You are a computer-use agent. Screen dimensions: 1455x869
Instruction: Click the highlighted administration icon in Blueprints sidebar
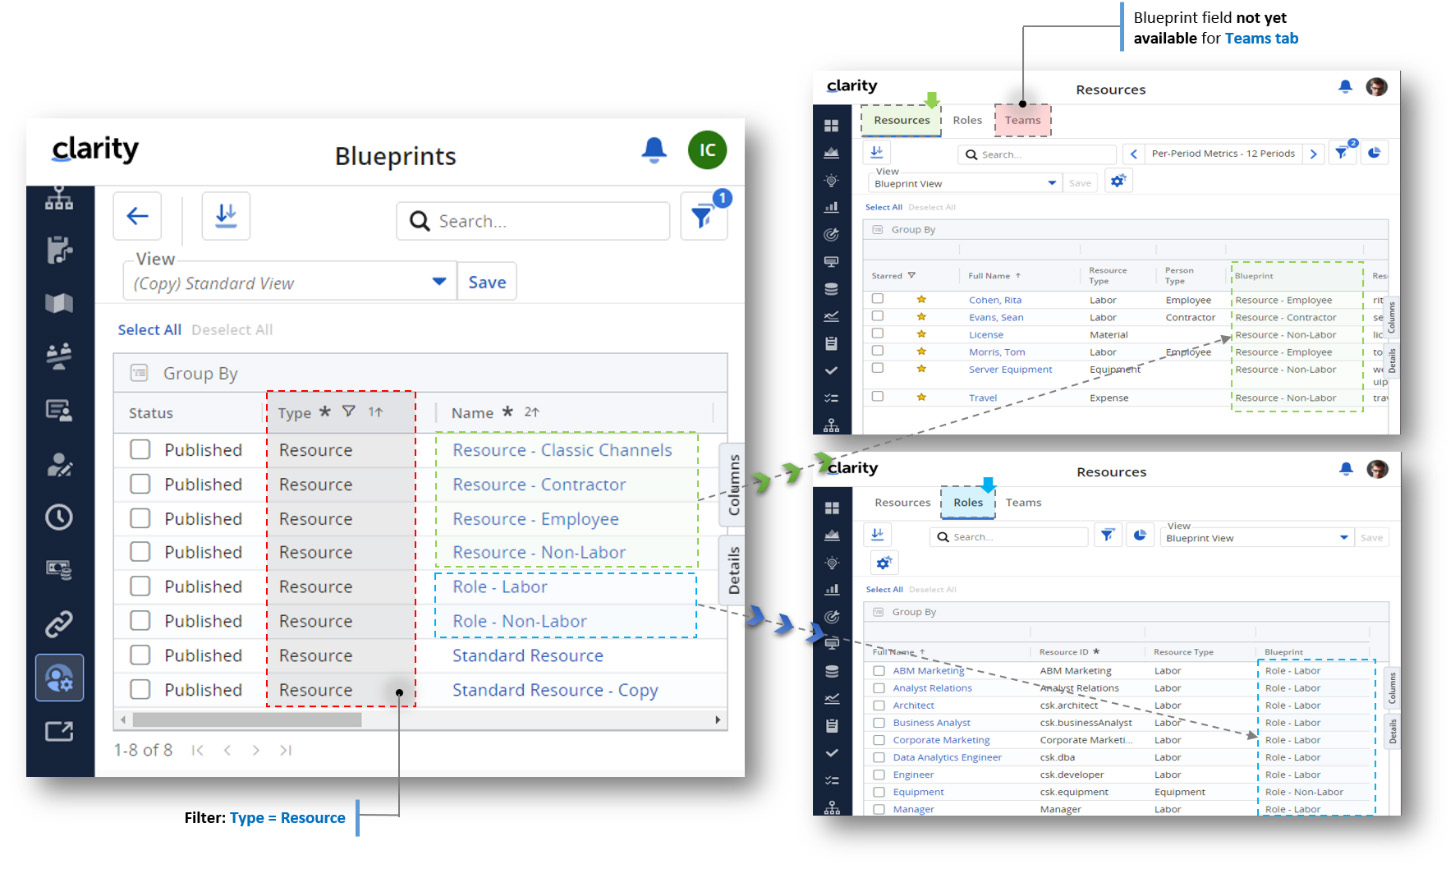(59, 678)
